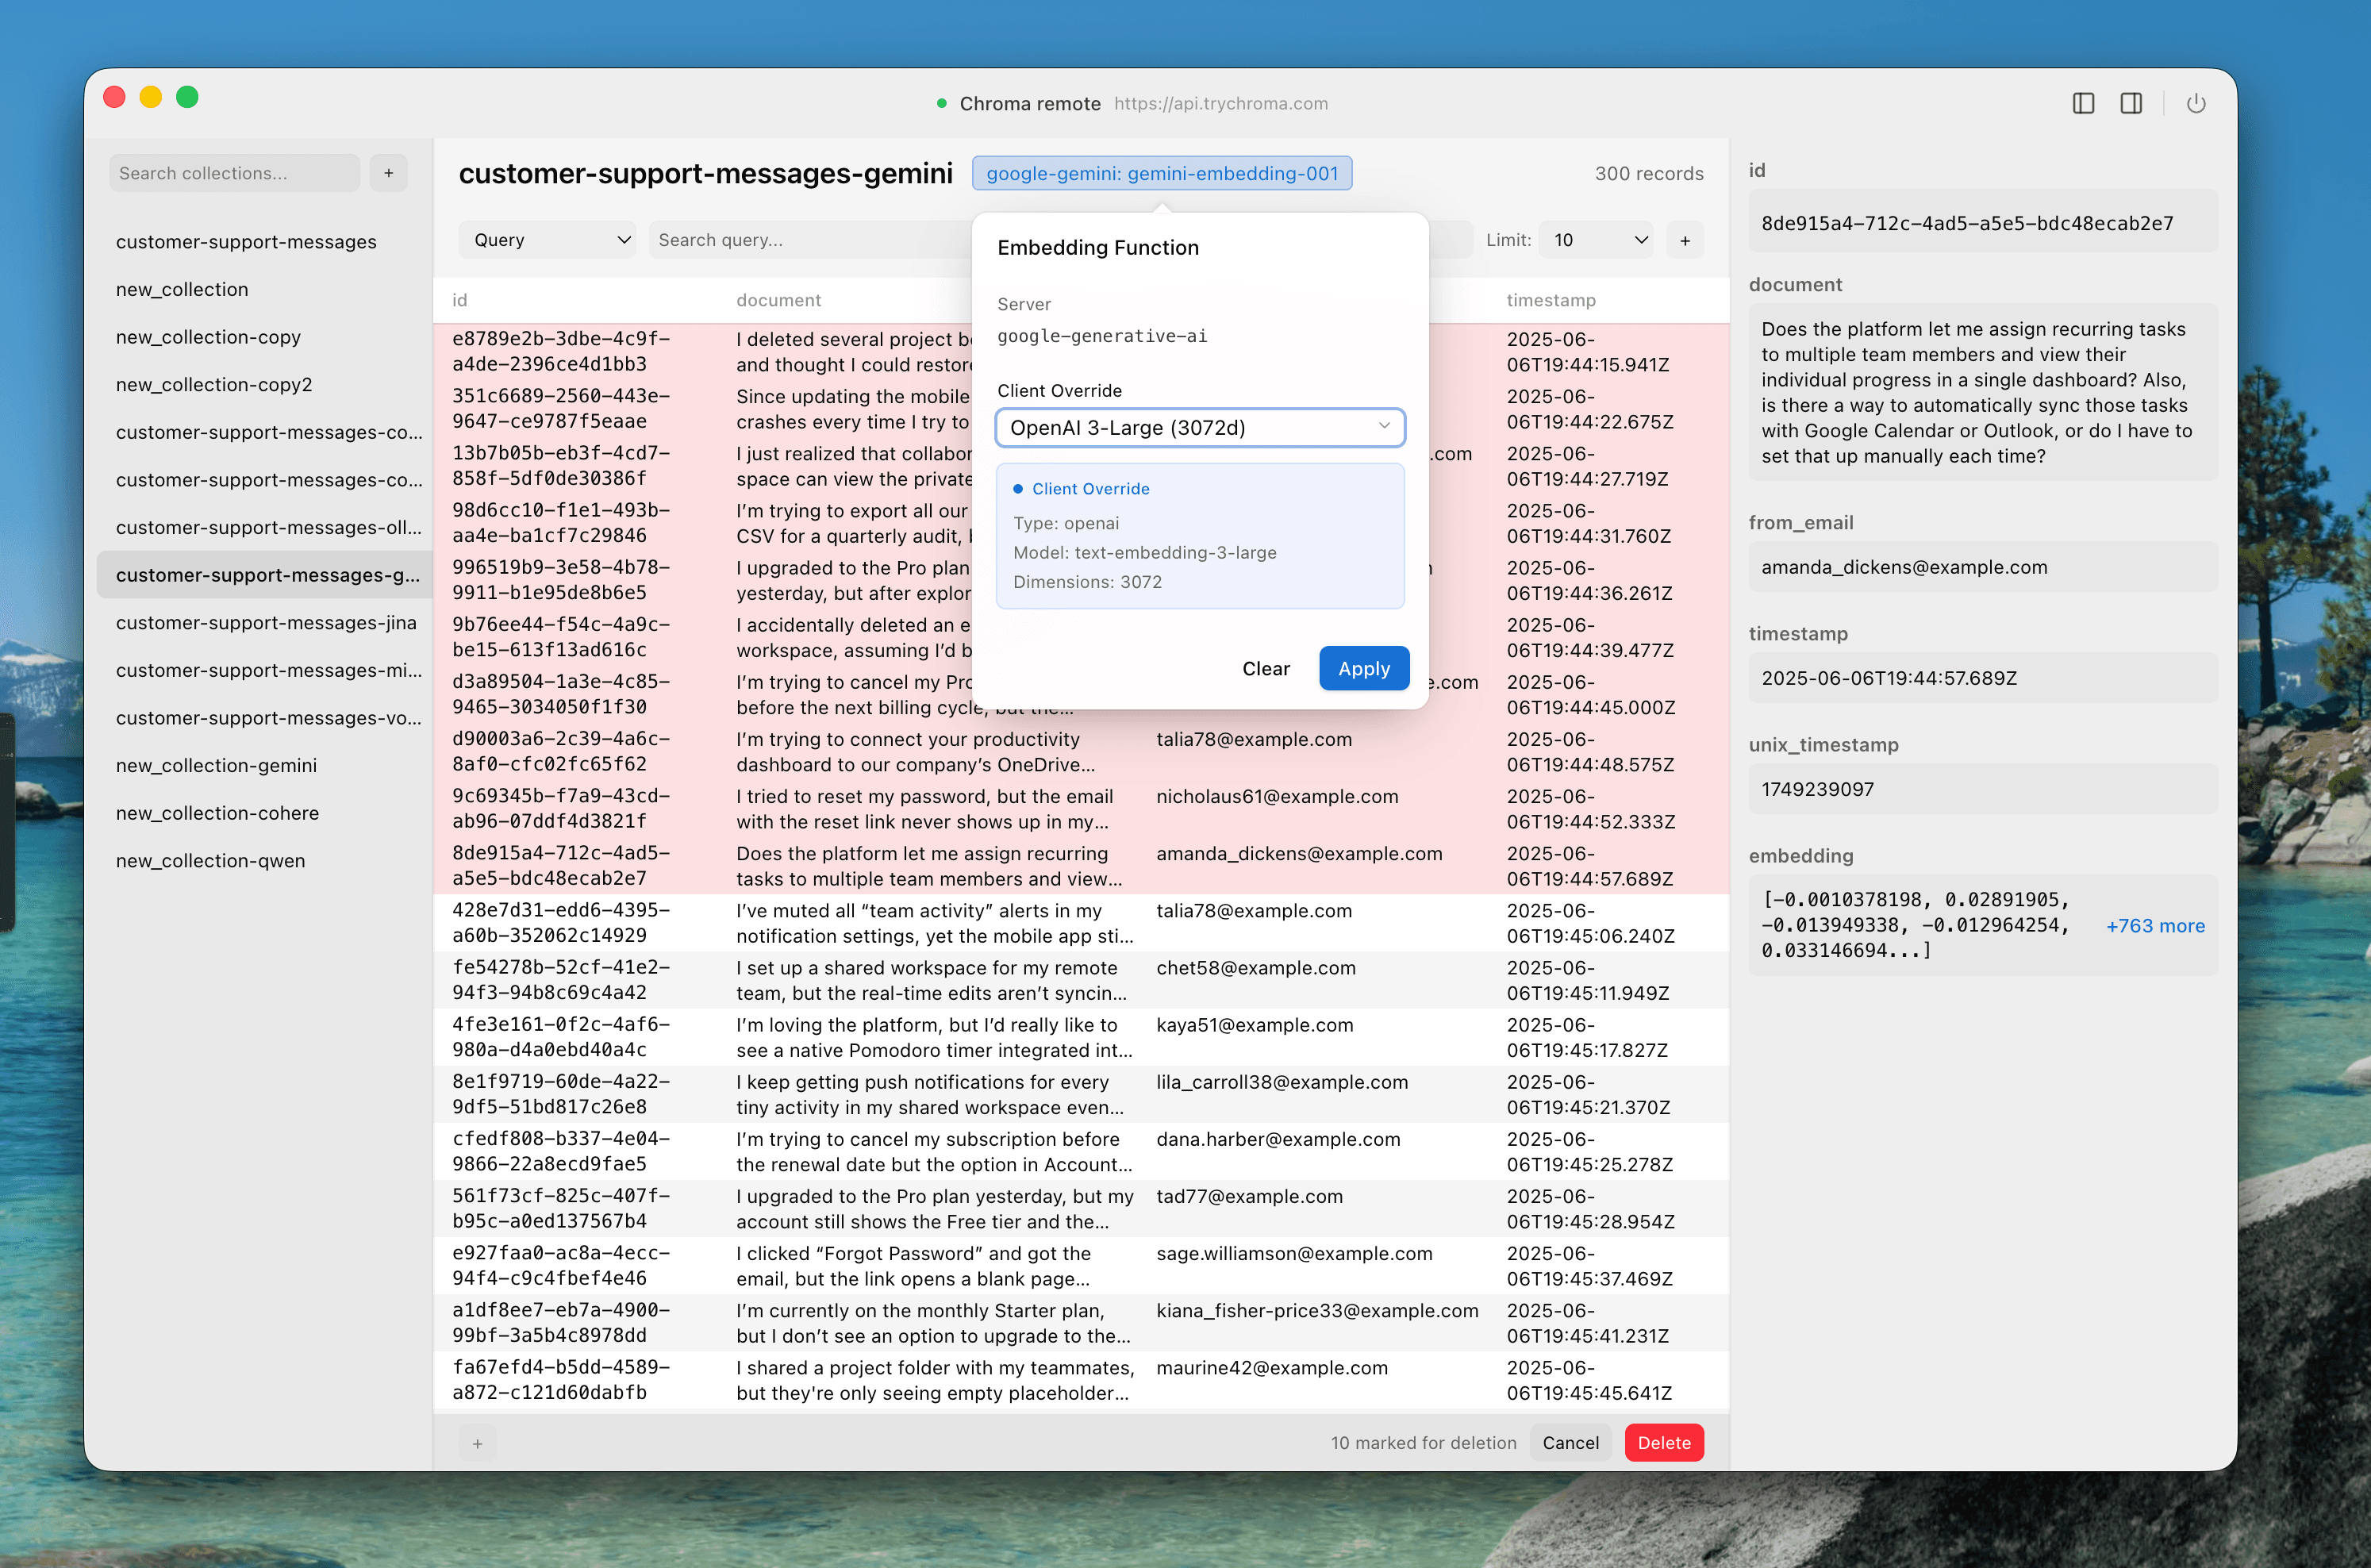Click plus icon beside Search collections
The image size is (2371, 1568).
(389, 173)
